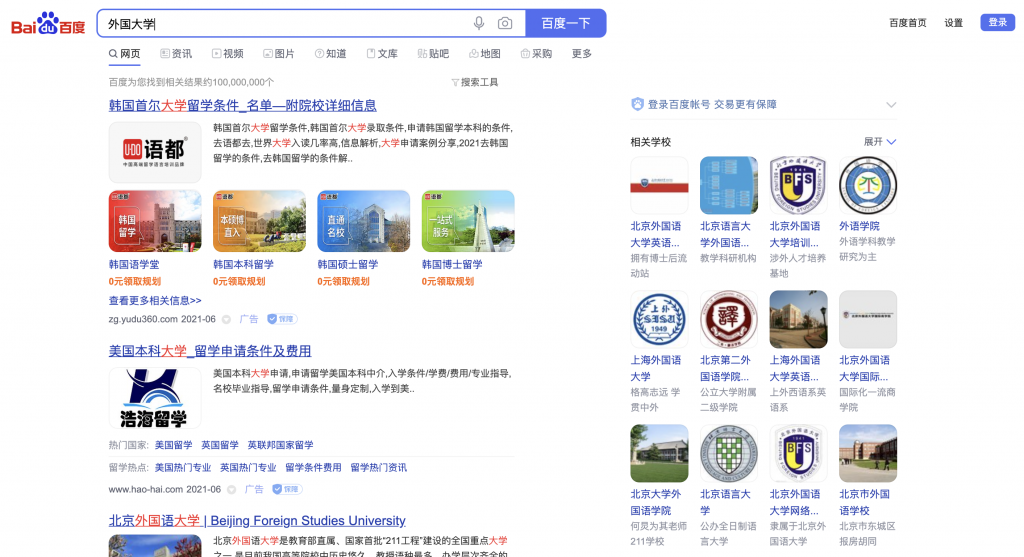This screenshot has width=1024, height=557.
Task: Switch to the 资讯 tab
Action: pyautogui.click(x=176, y=54)
